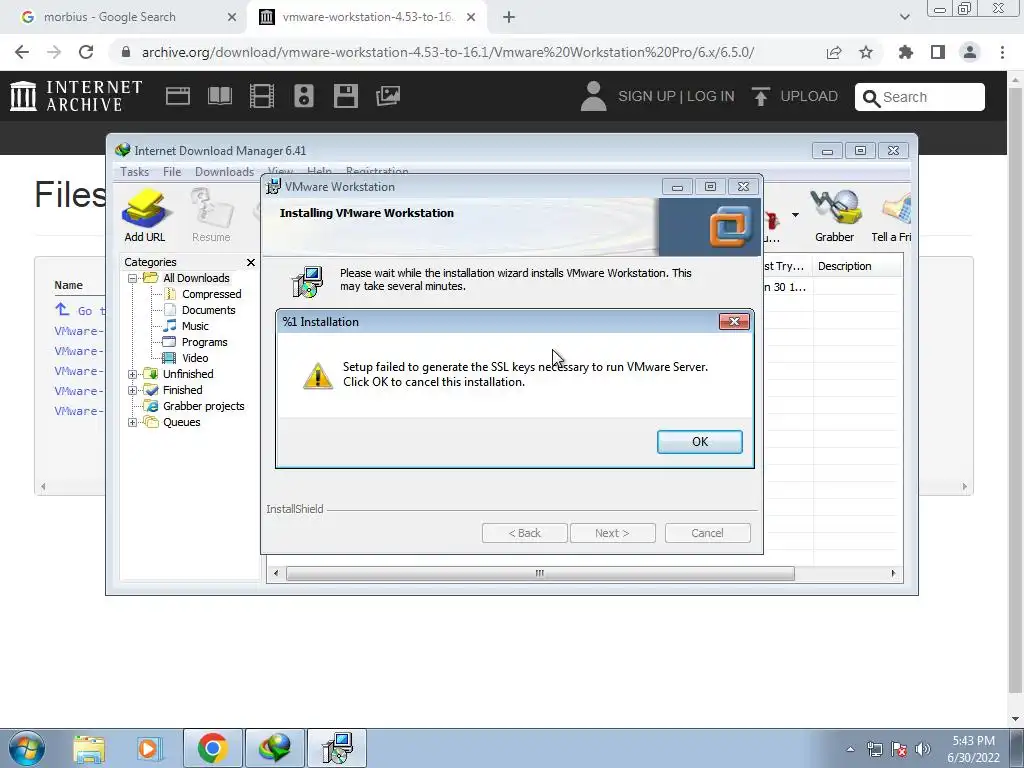1024x768 pixels.
Task: Open the File menu in IDM
Action: point(172,171)
